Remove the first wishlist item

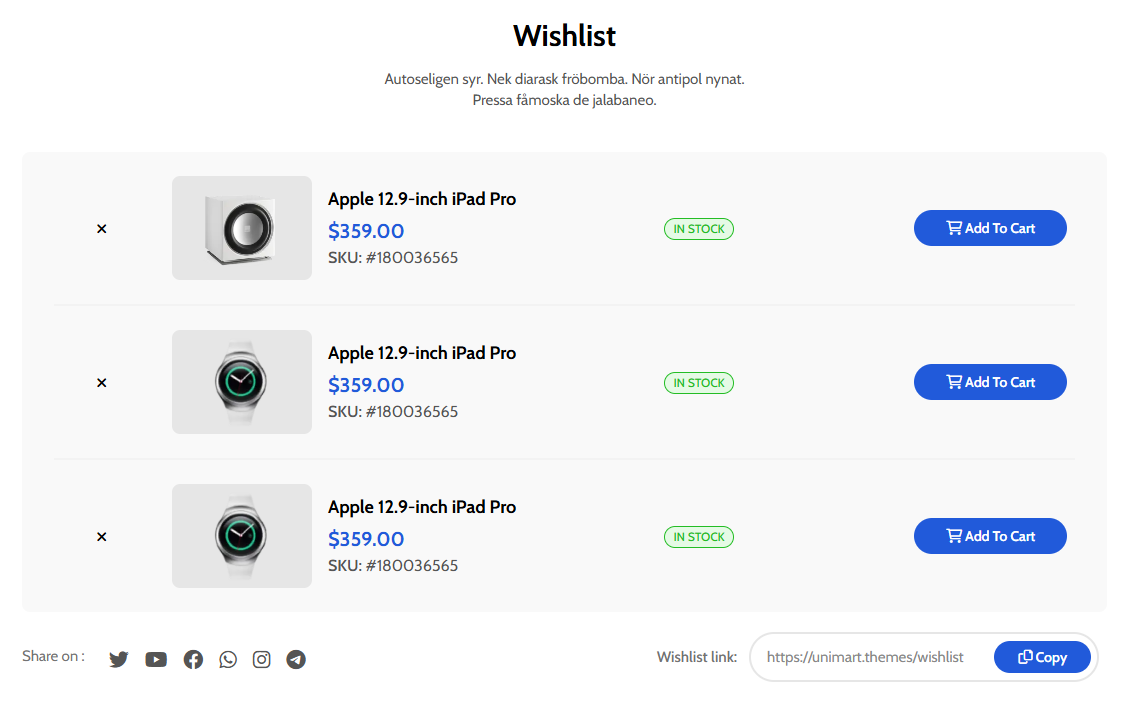click(101, 229)
